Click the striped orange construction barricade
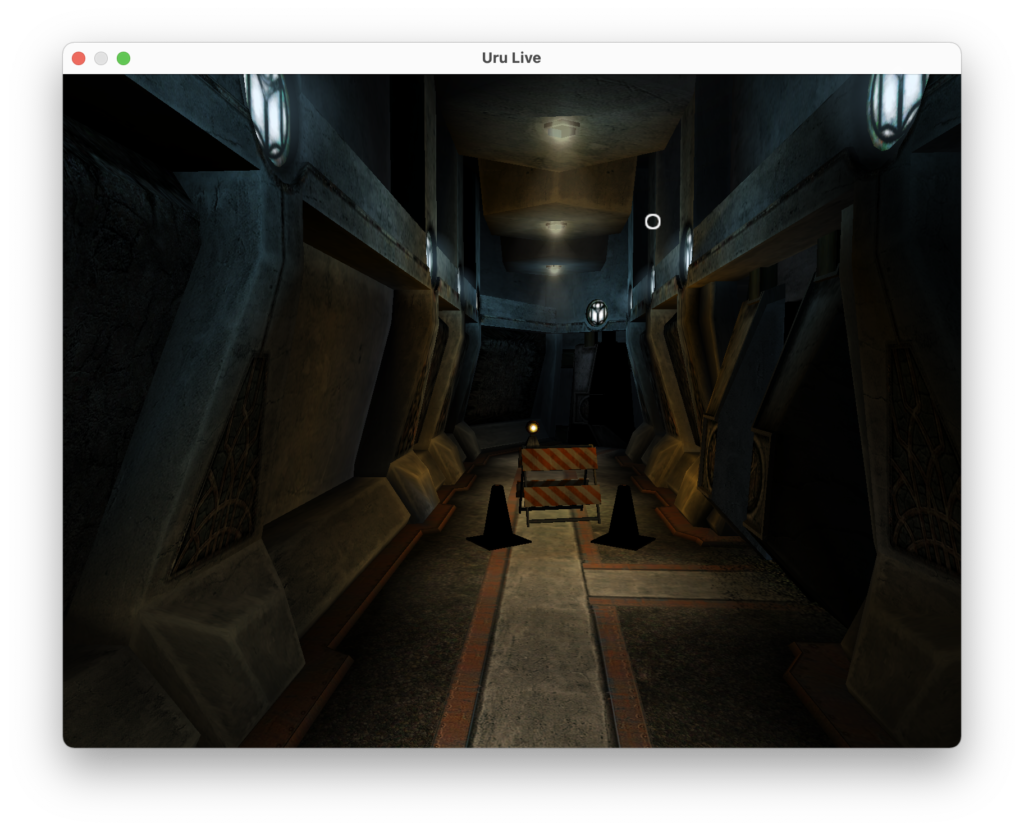Viewport: 1024px width, 831px height. pos(560,483)
